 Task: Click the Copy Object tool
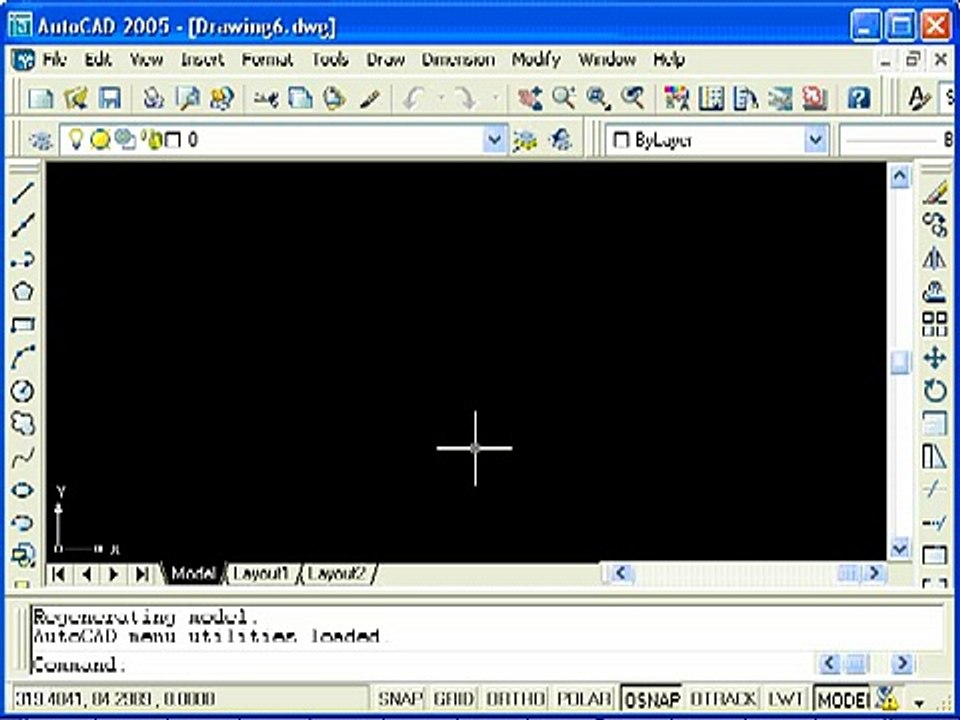935,225
